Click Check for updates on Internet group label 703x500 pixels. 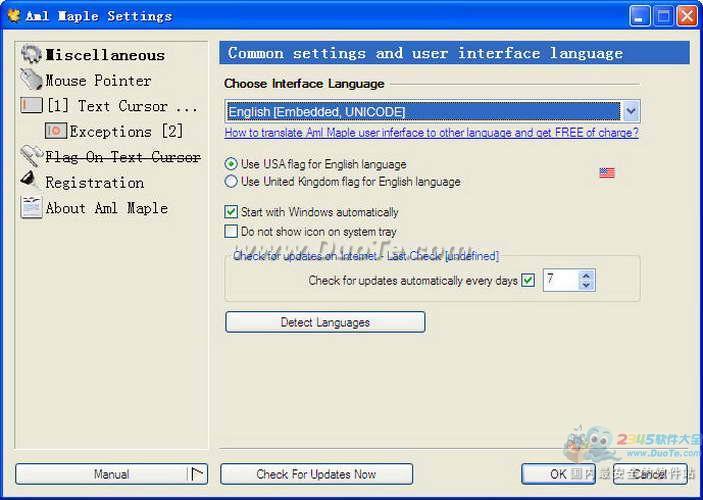tap(365, 256)
